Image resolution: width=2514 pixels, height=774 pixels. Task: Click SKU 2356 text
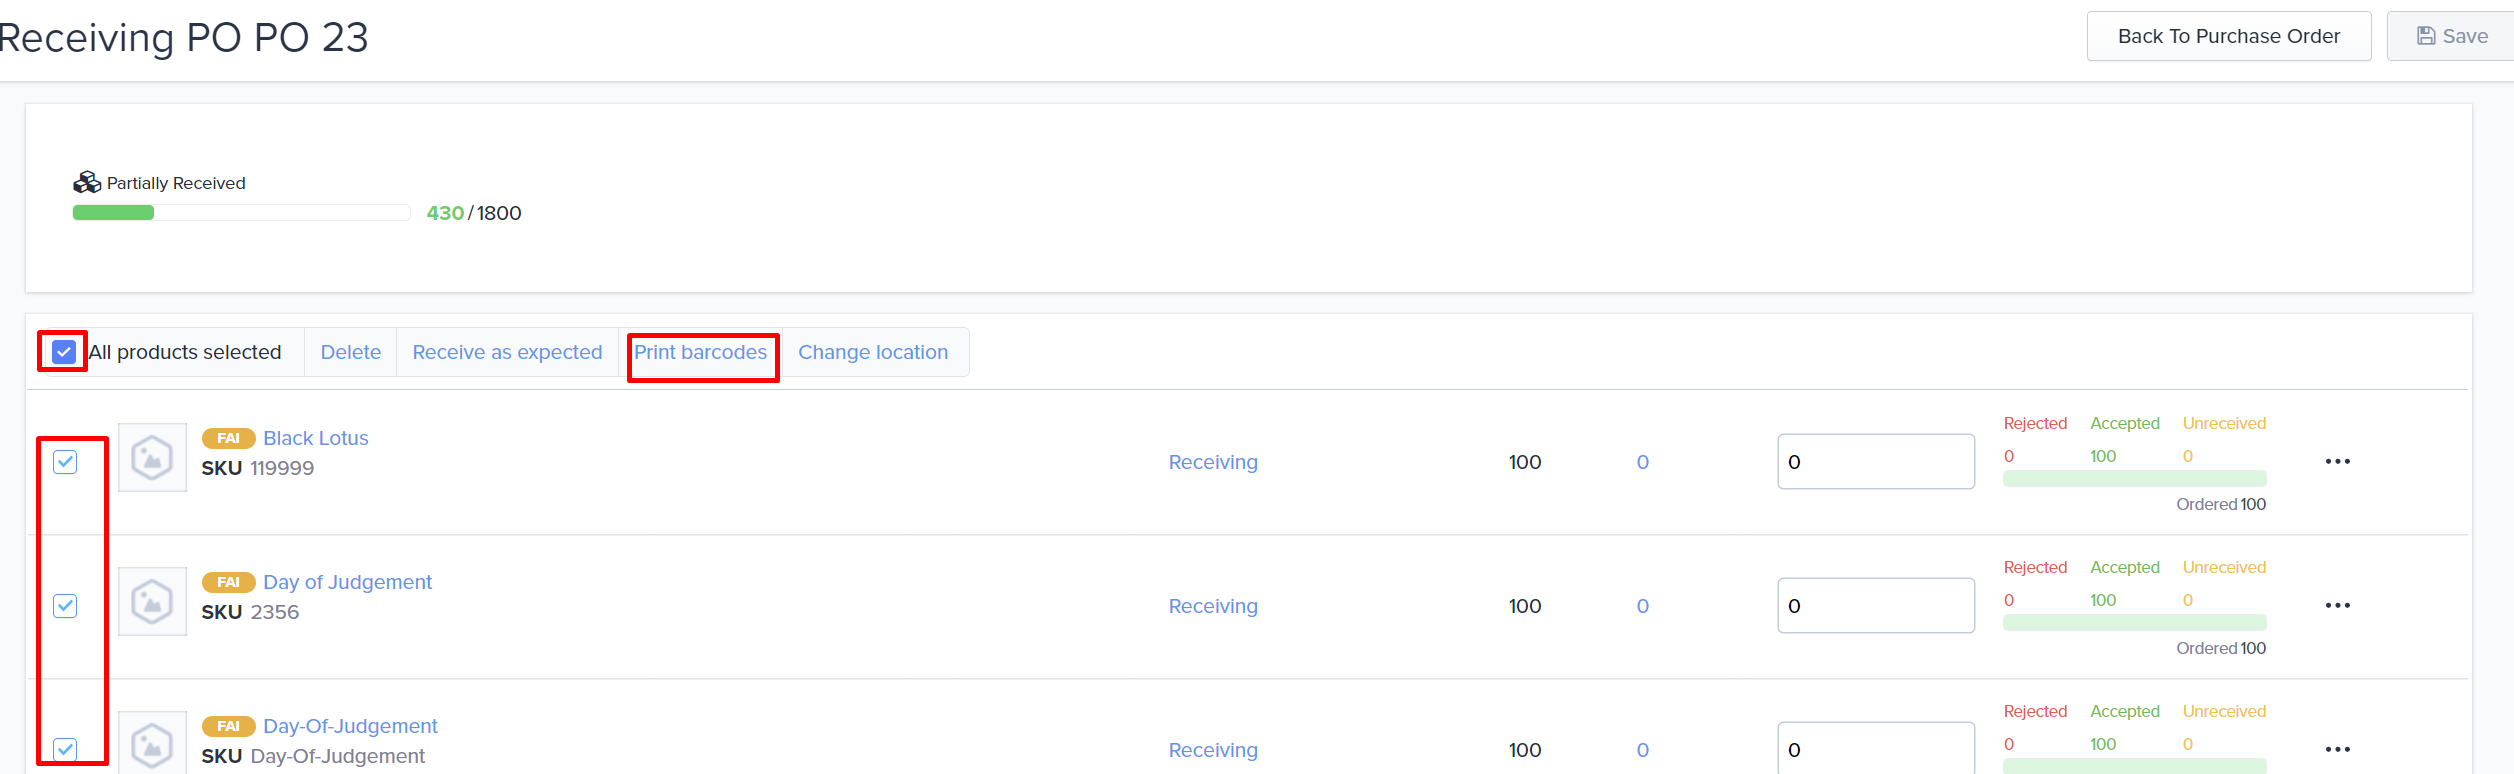(250, 612)
